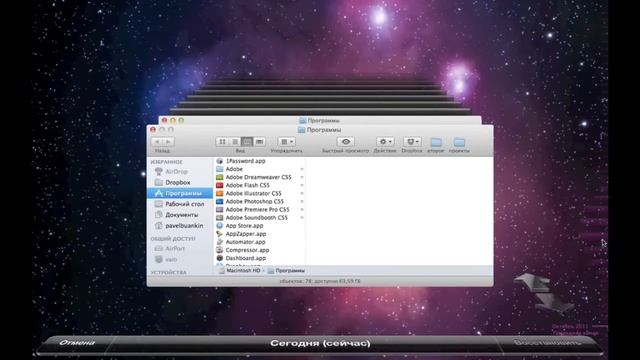The height and width of the screenshot is (360, 640).
Task: Open the Action gear dropdown menu
Action: [385, 142]
